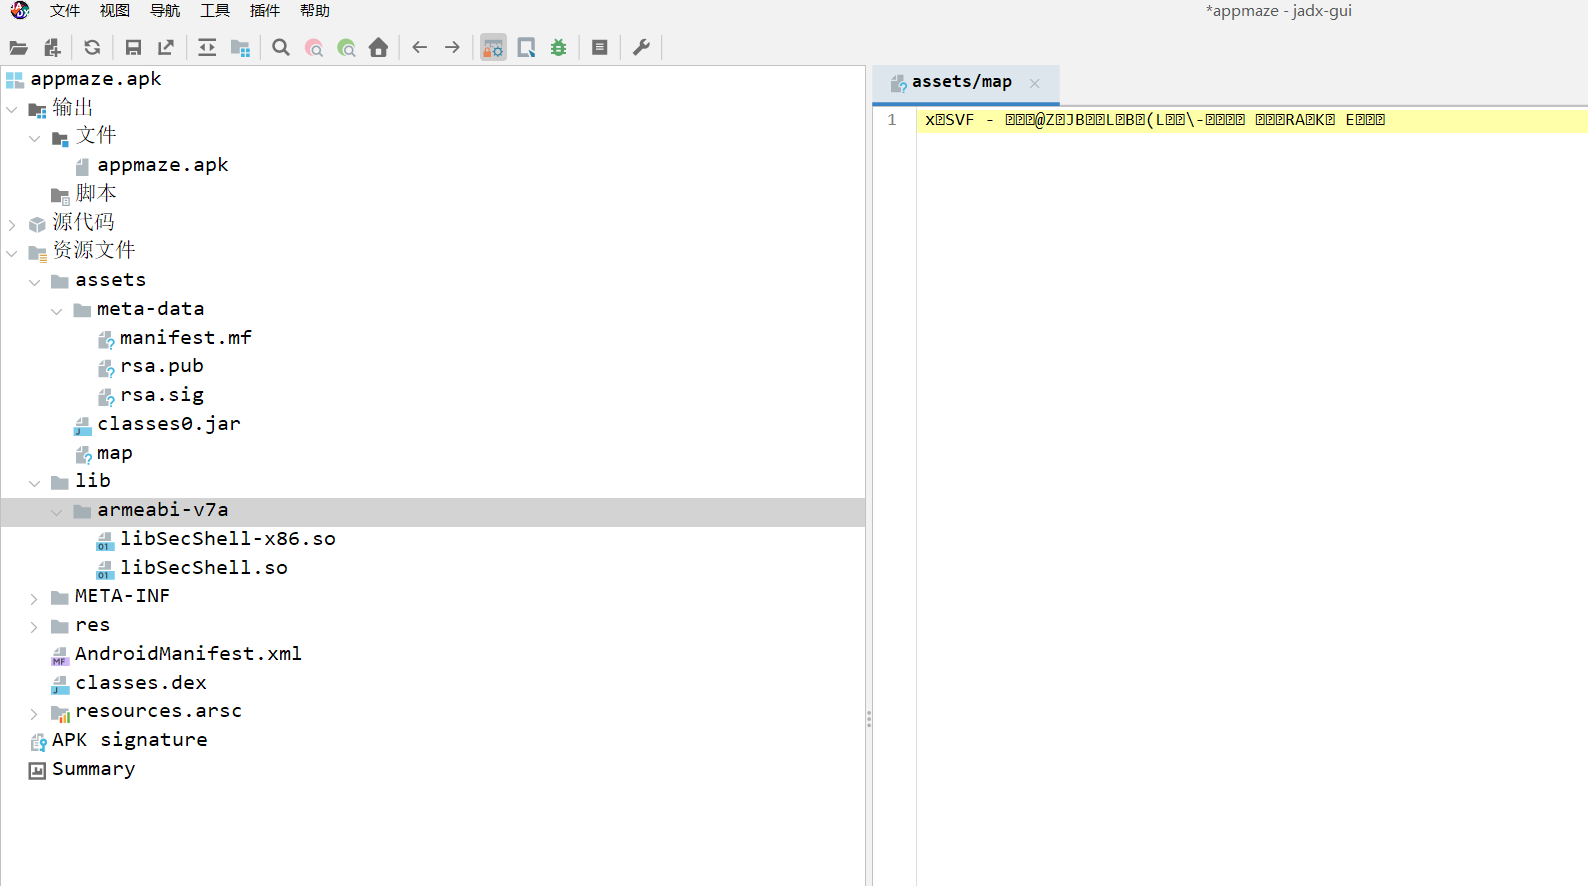The height and width of the screenshot is (886, 1588).
Task: Collapse the assets folder
Action: coord(35,282)
